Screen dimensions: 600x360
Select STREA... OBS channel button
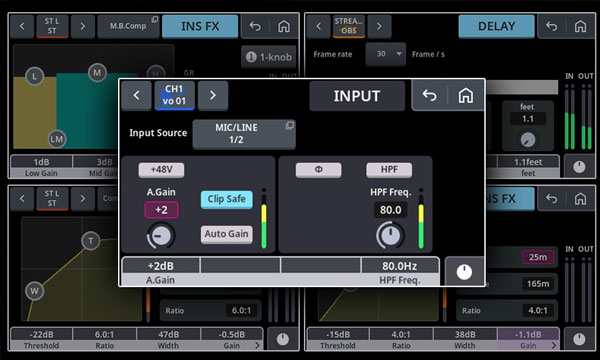click(x=349, y=26)
